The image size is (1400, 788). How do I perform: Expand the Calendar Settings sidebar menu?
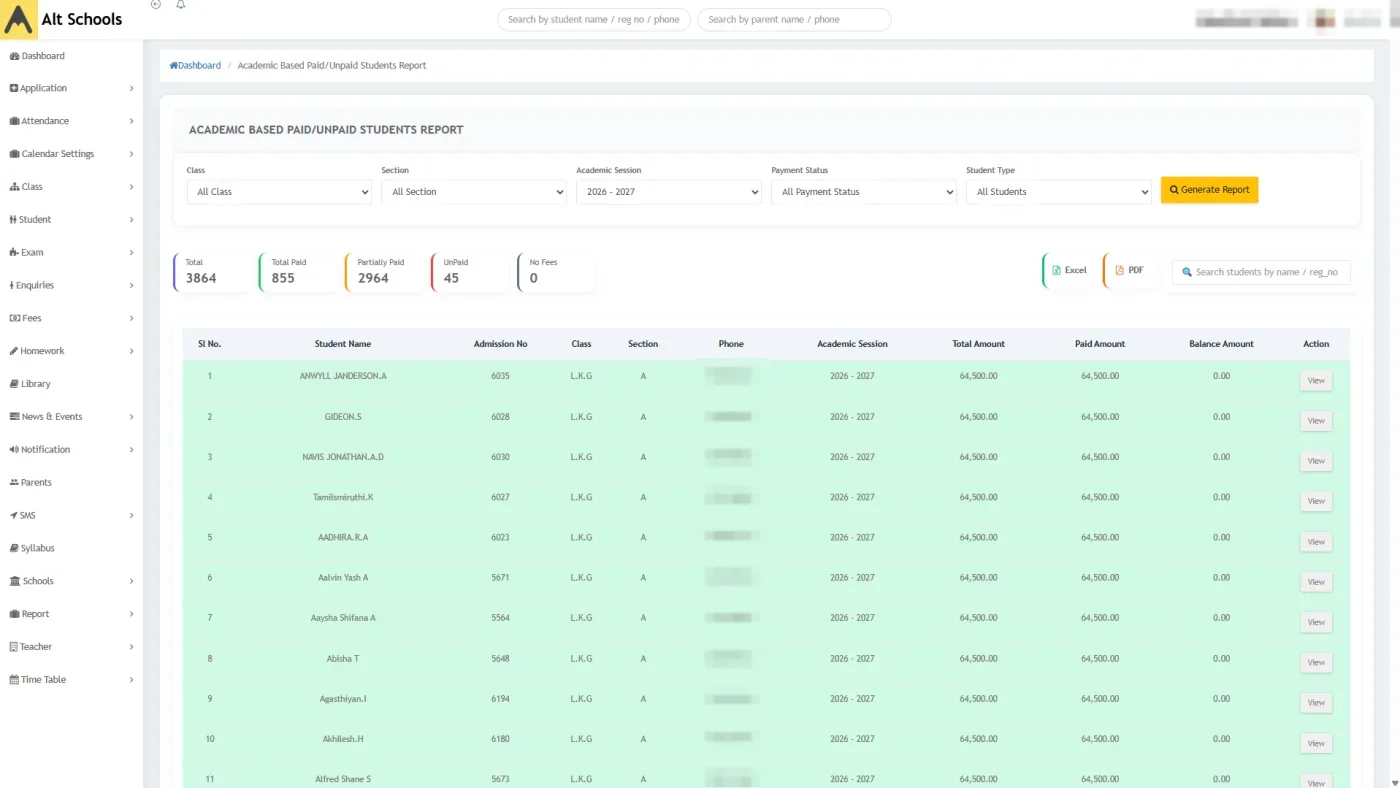point(71,154)
